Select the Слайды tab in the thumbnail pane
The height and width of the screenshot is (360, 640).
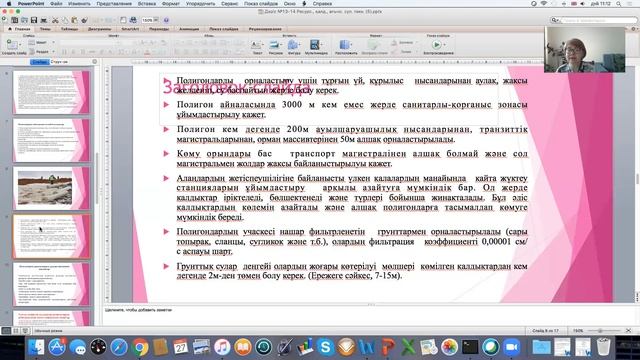coord(39,62)
